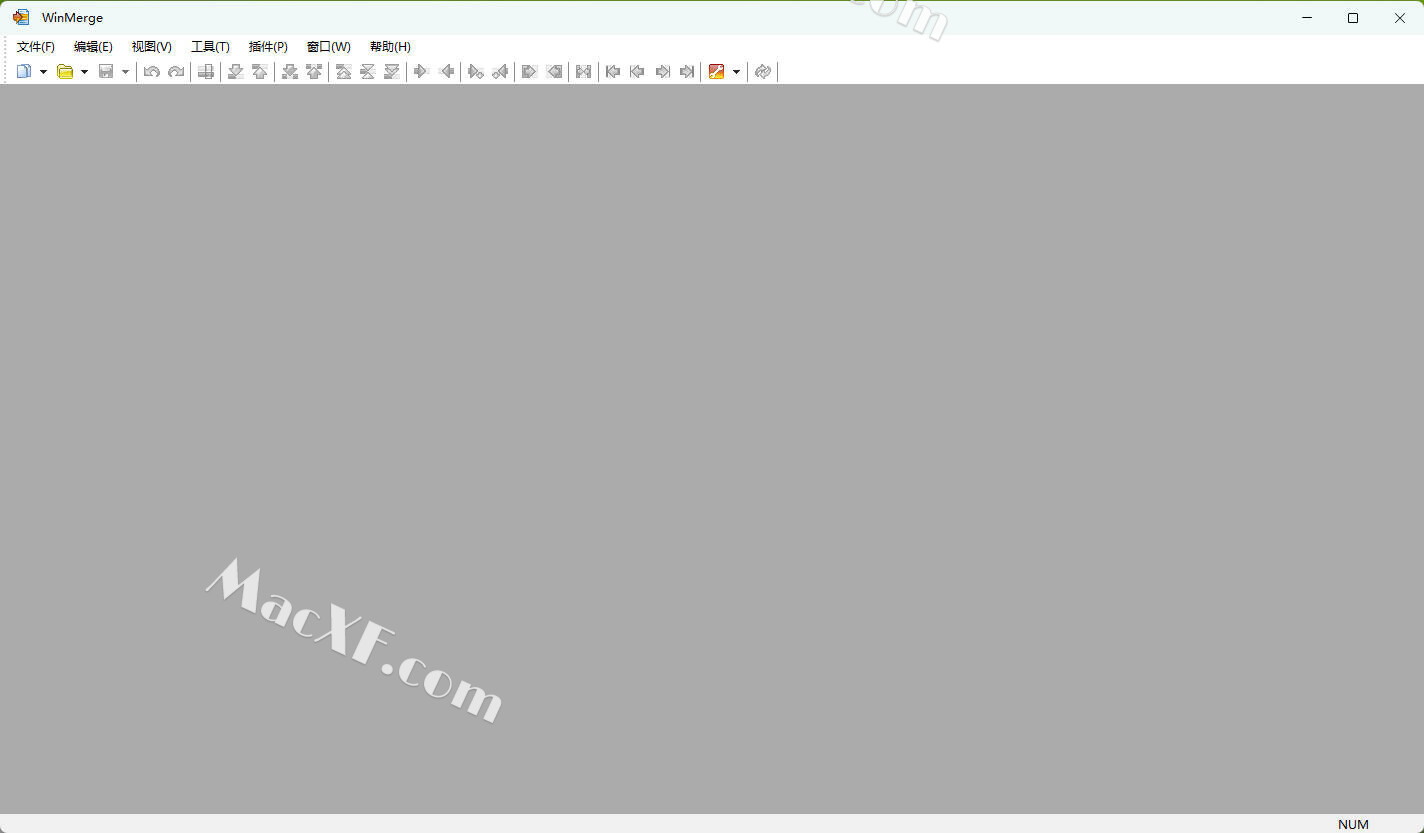1424x833 pixels.
Task: Open the 窗口(W) menu
Action: (x=329, y=46)
